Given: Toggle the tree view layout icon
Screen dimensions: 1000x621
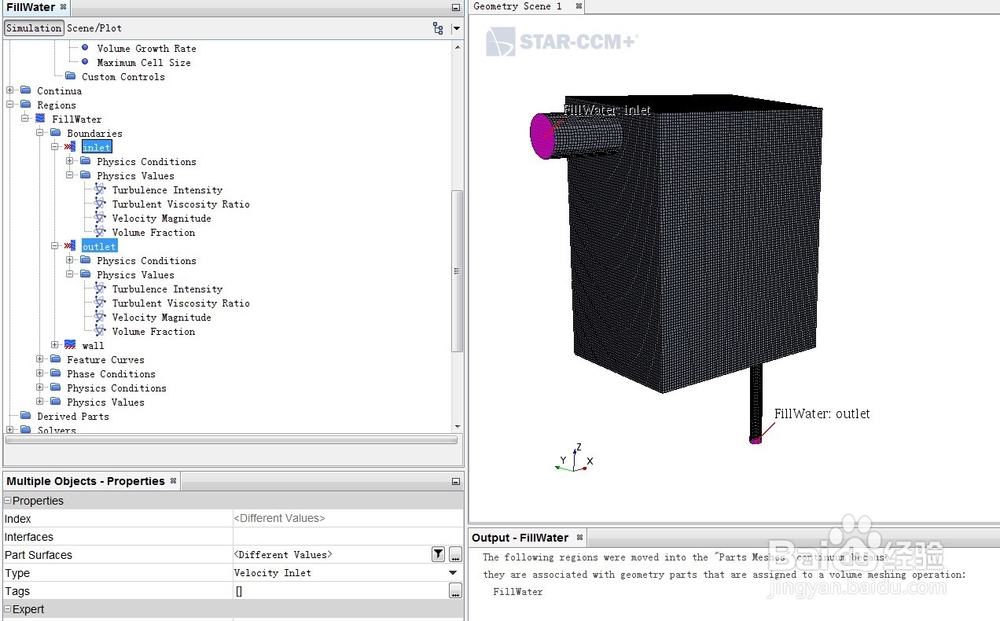Looking at the screenshot, I should click(438, 28).
